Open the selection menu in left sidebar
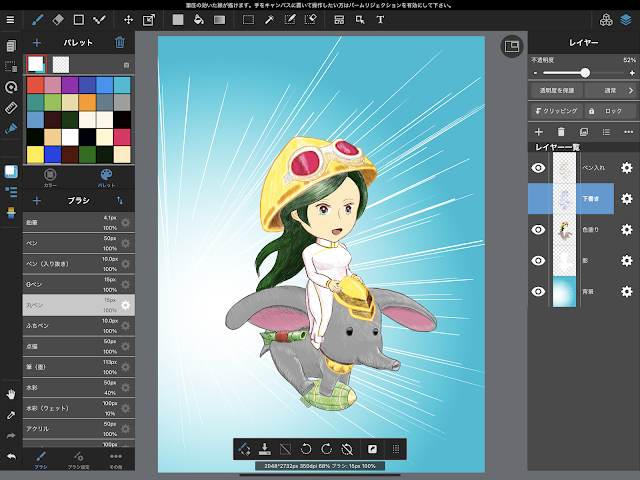The image size is (640, 480). [x=11, y=66]
